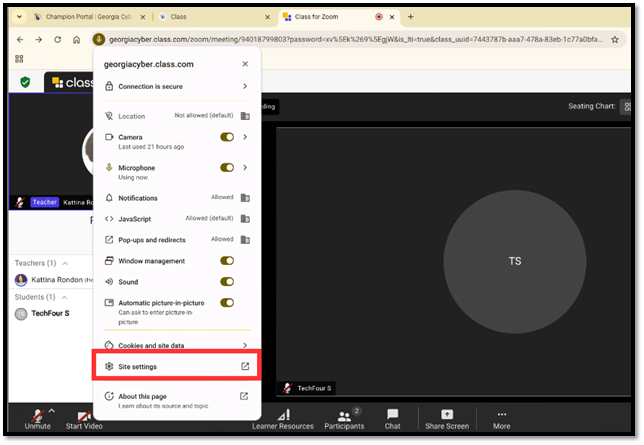Click the Site settings external-link icon
The image size is (644, 445).
point(245,366)
